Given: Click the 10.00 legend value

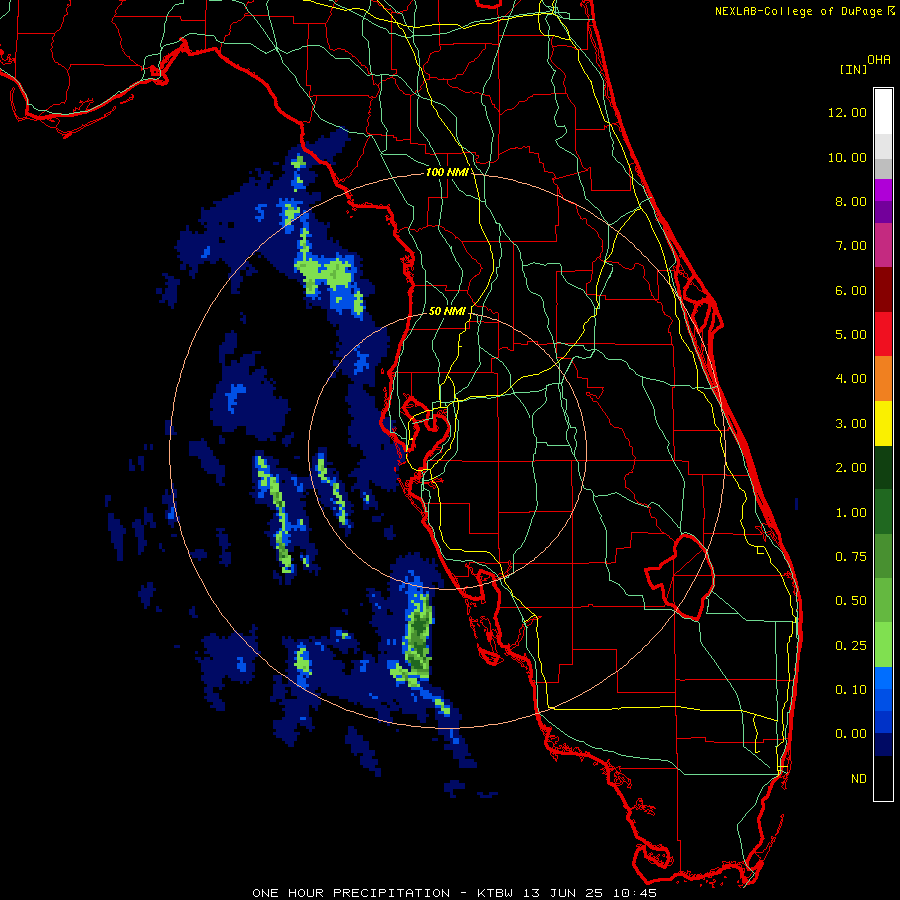Looking at the screenshot, I should point(847,157).
